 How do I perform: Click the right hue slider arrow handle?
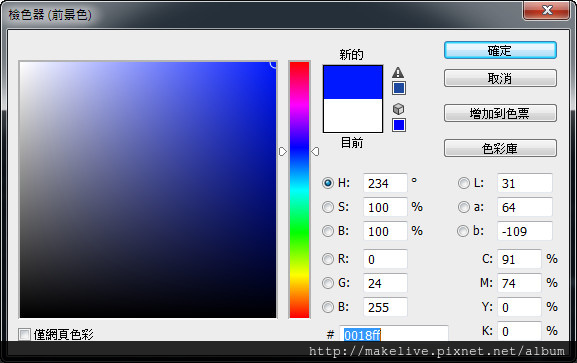tap(315, 152)
